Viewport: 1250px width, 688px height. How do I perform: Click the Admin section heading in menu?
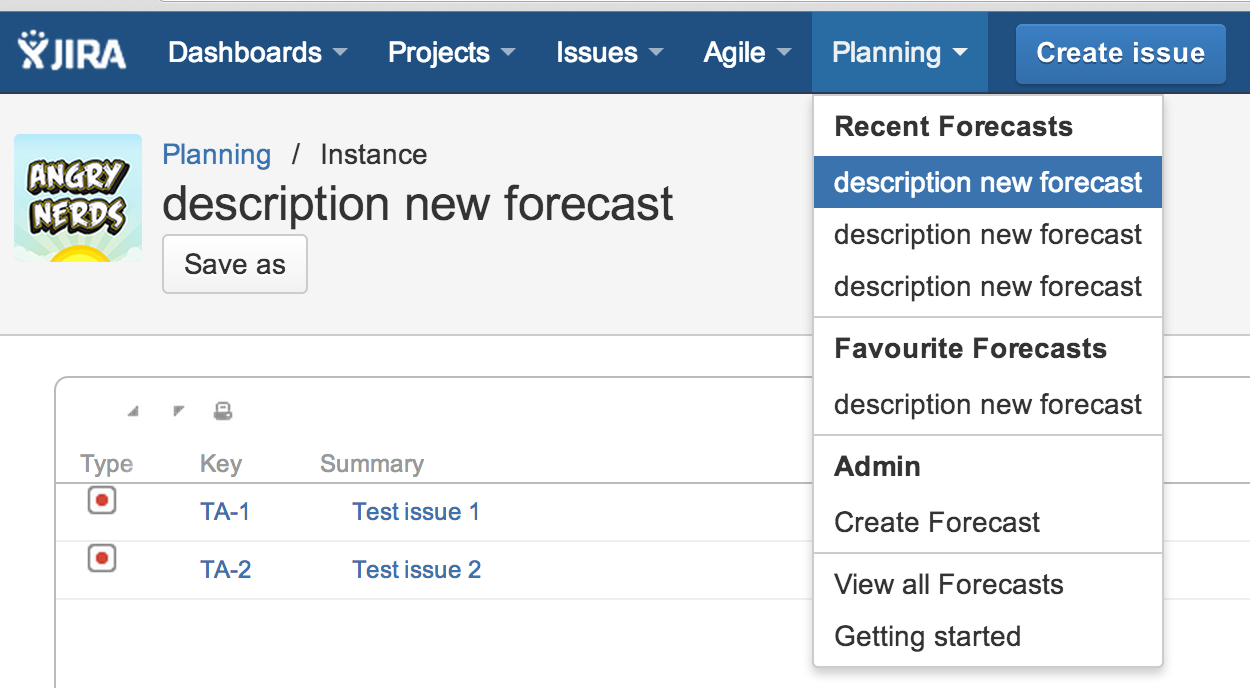pyautogui.click(x=878, y=467)
